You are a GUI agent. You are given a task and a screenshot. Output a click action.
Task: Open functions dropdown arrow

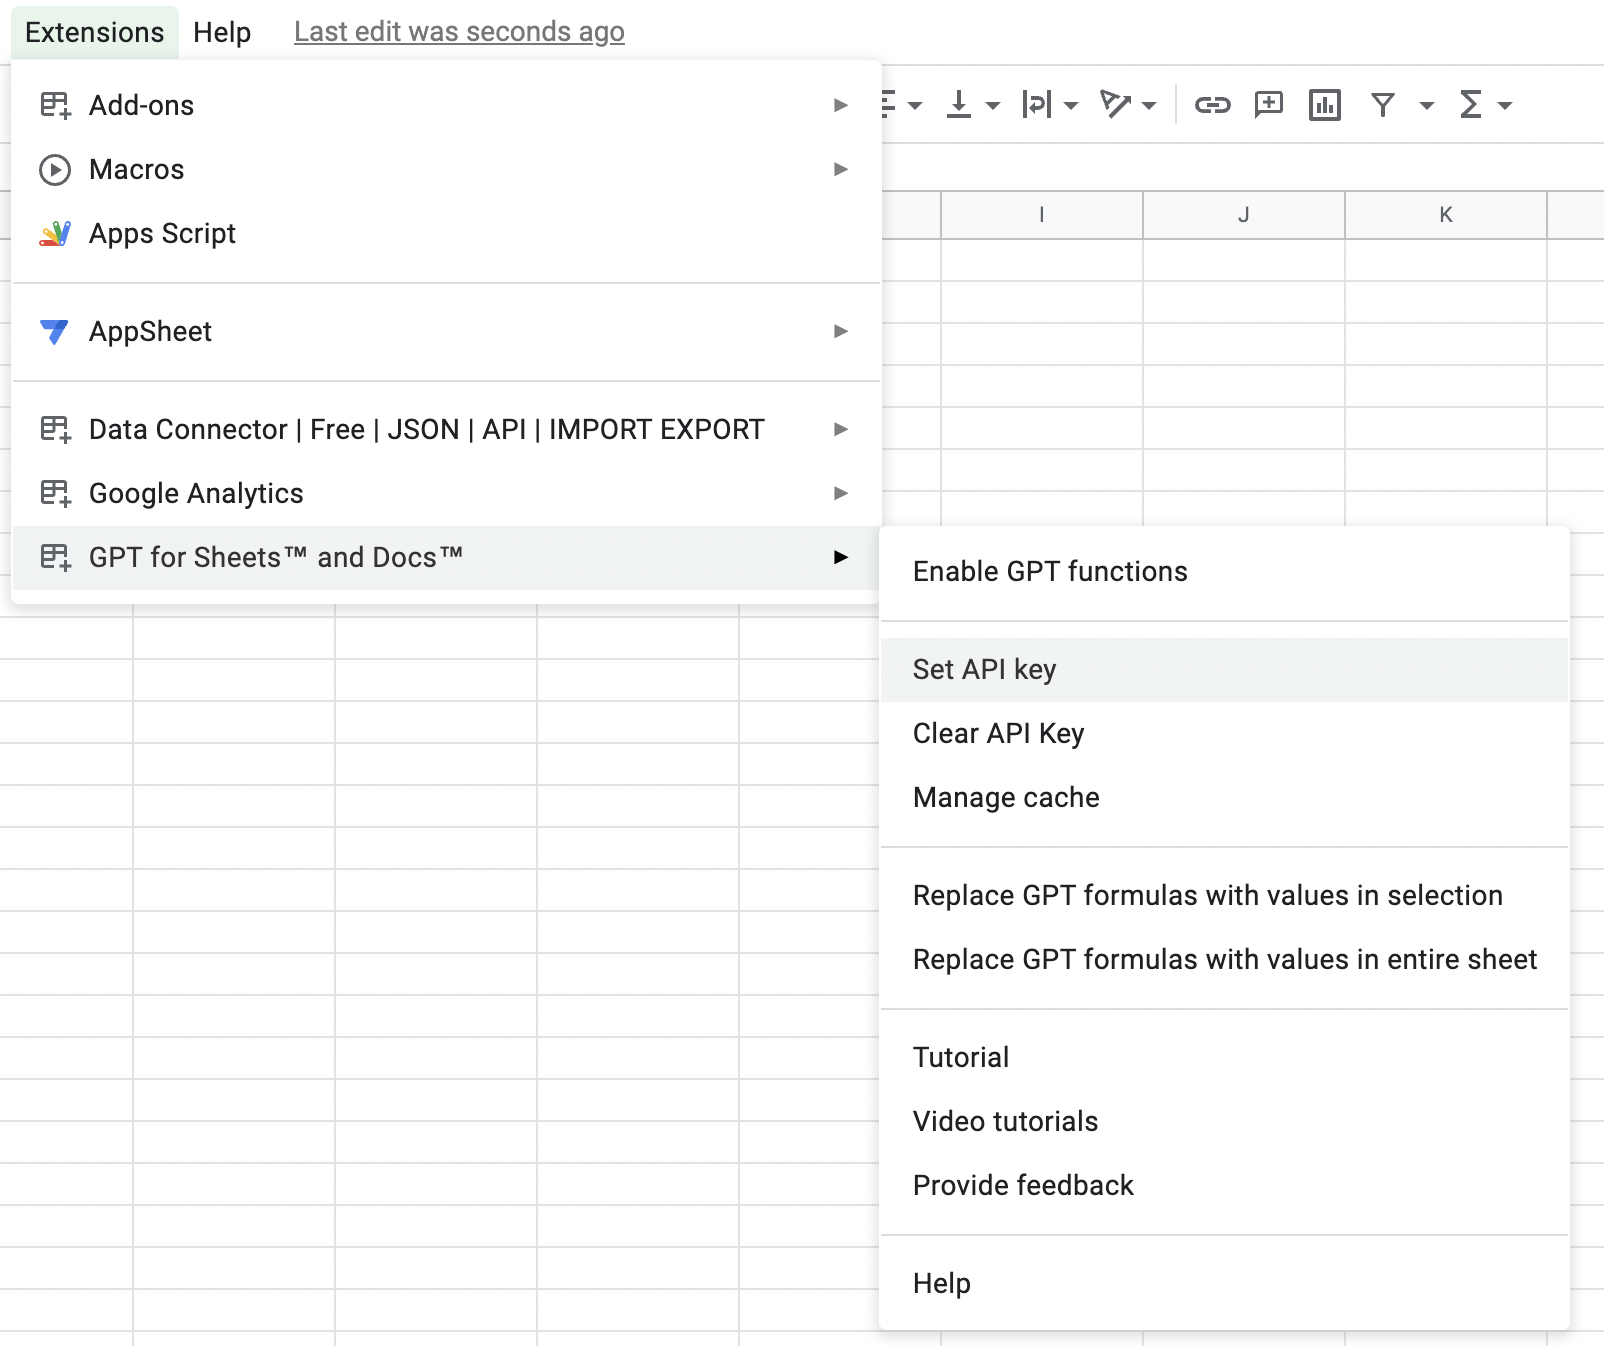coord(1505,105)
